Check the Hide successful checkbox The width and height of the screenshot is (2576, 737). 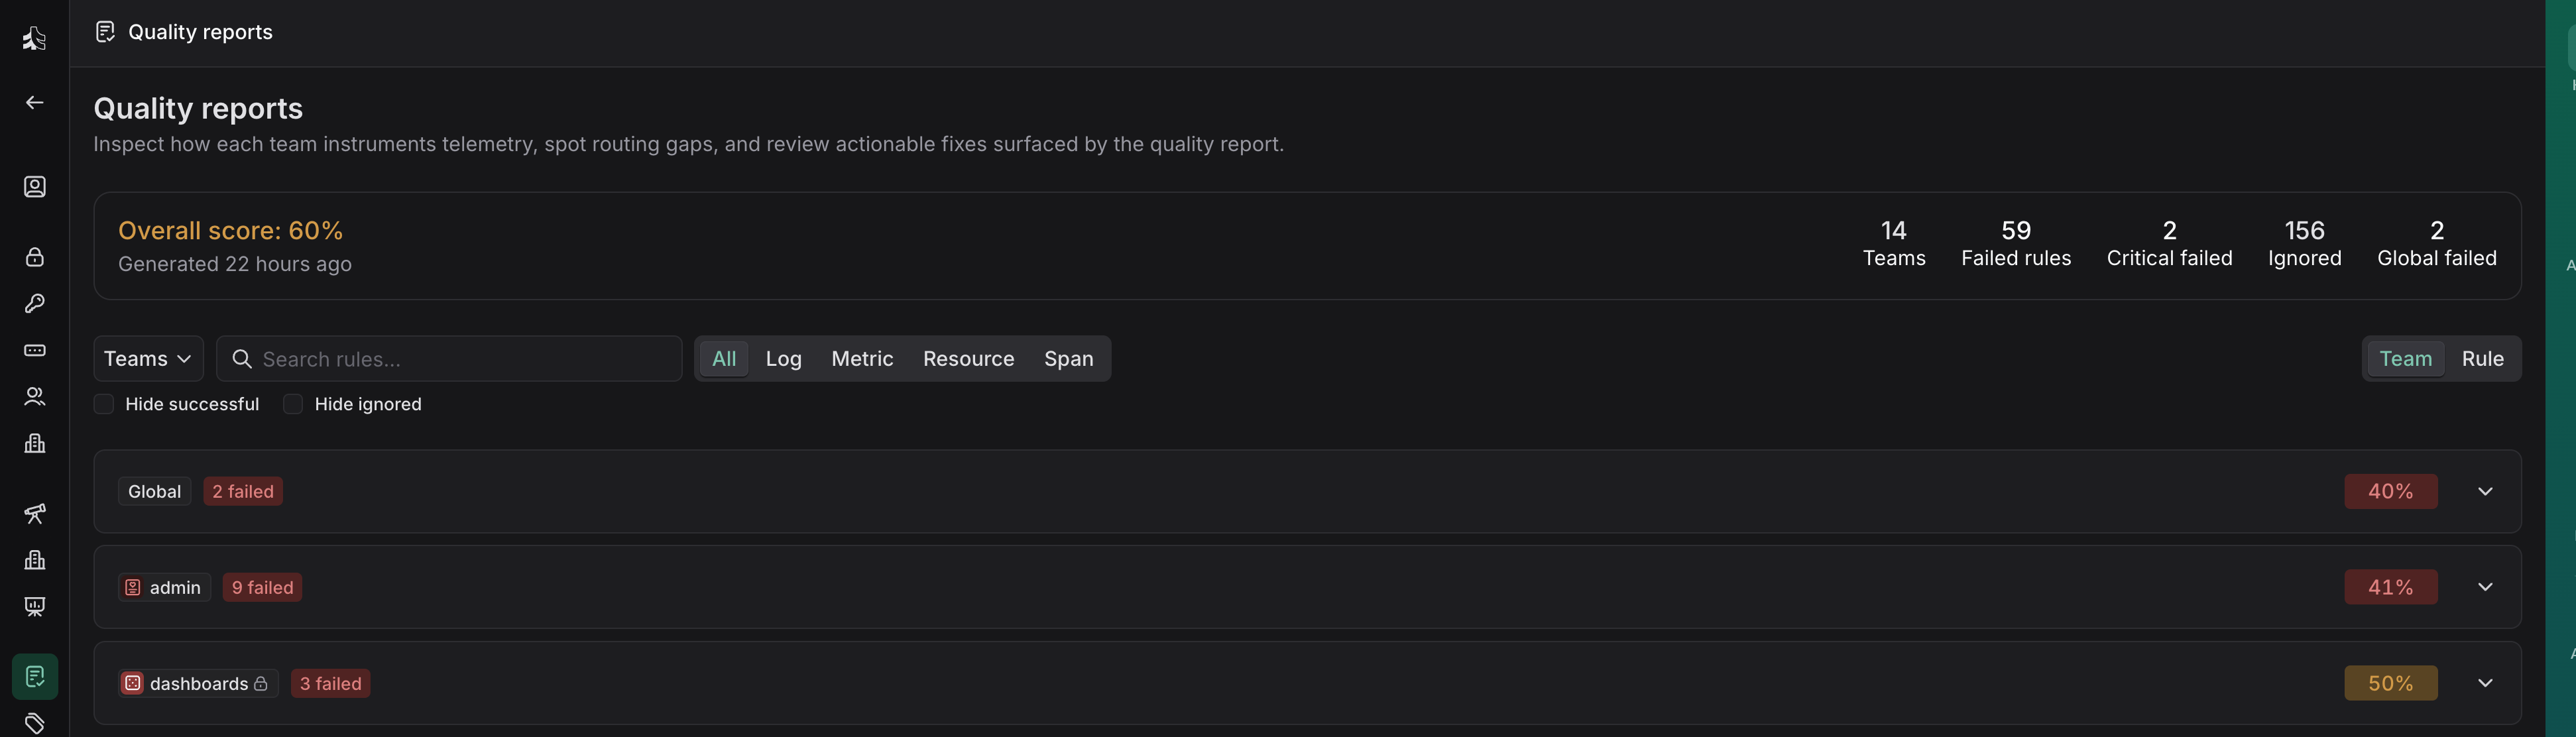coord(103,404)
